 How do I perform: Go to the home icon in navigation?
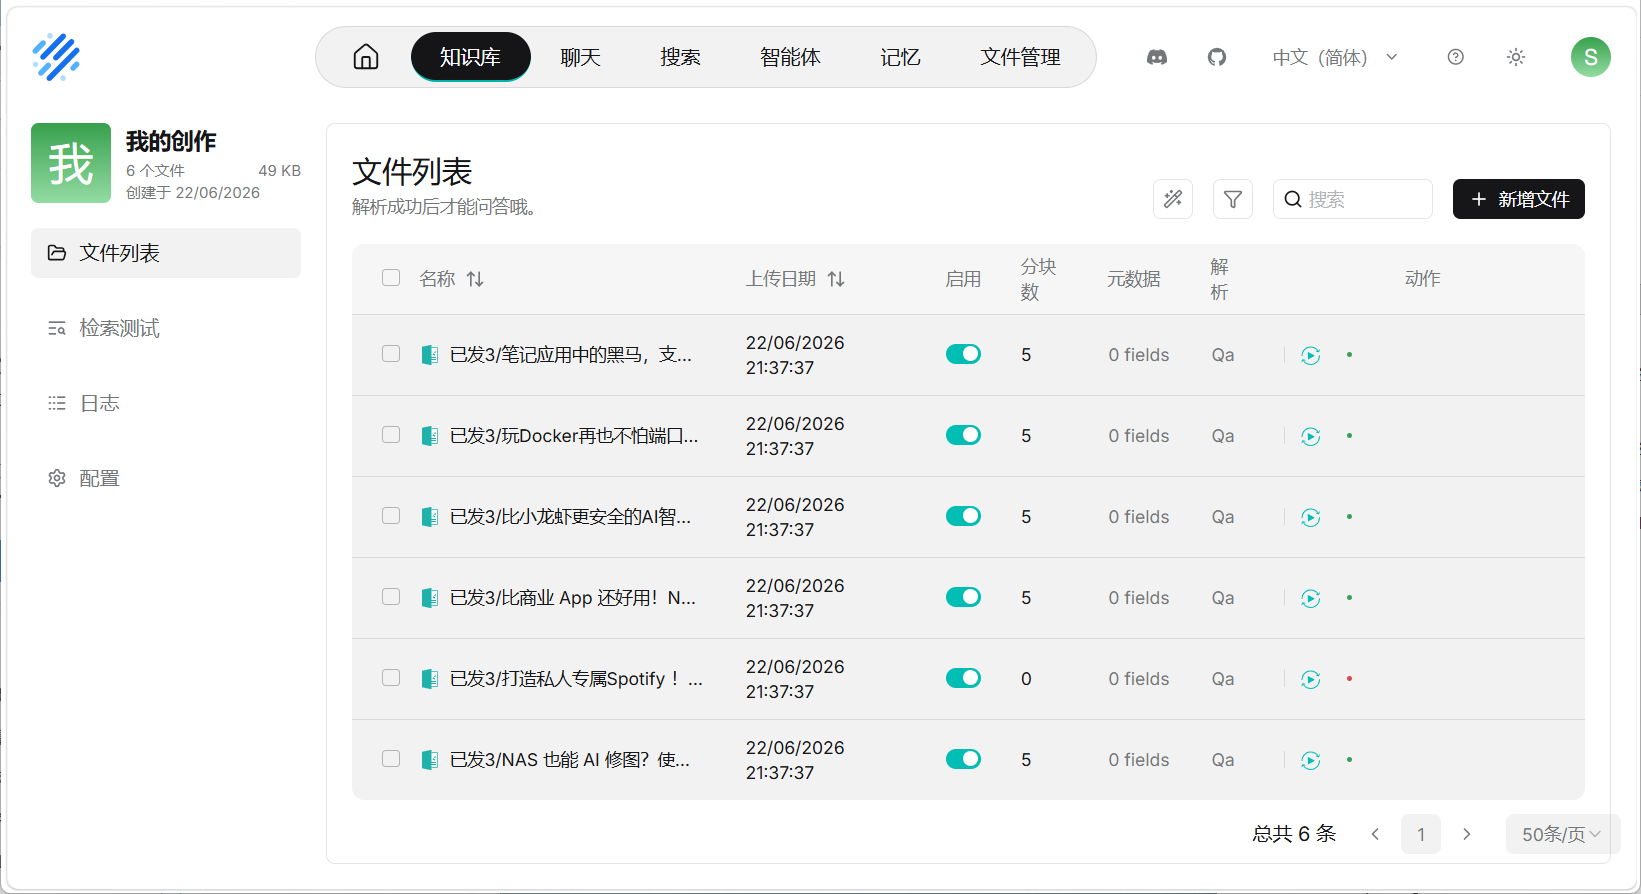[x=366, y=57]
